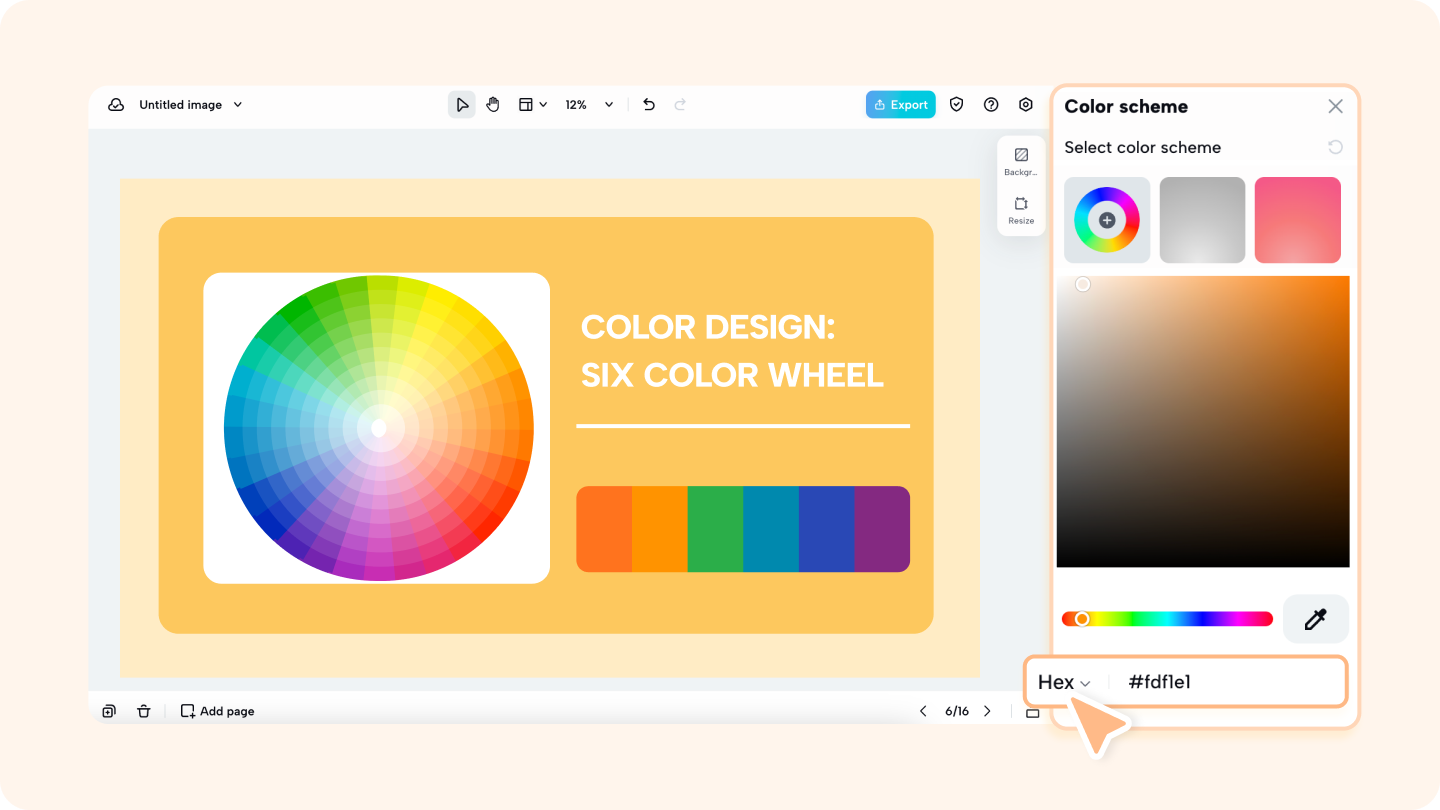Image resolution: width=1440 pixels, height=810 pixels.
Task: Click Add page
Action: [x=217, y=711]
